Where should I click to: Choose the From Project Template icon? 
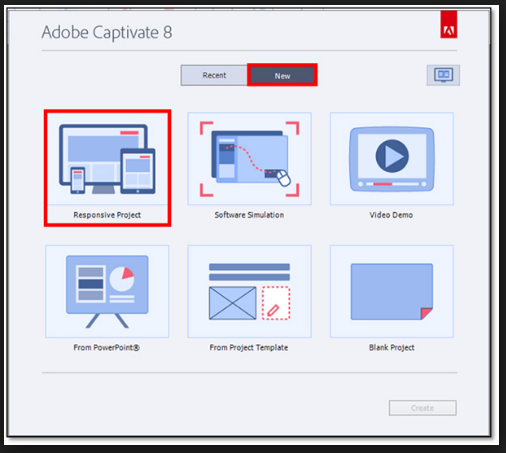(249, 292)
